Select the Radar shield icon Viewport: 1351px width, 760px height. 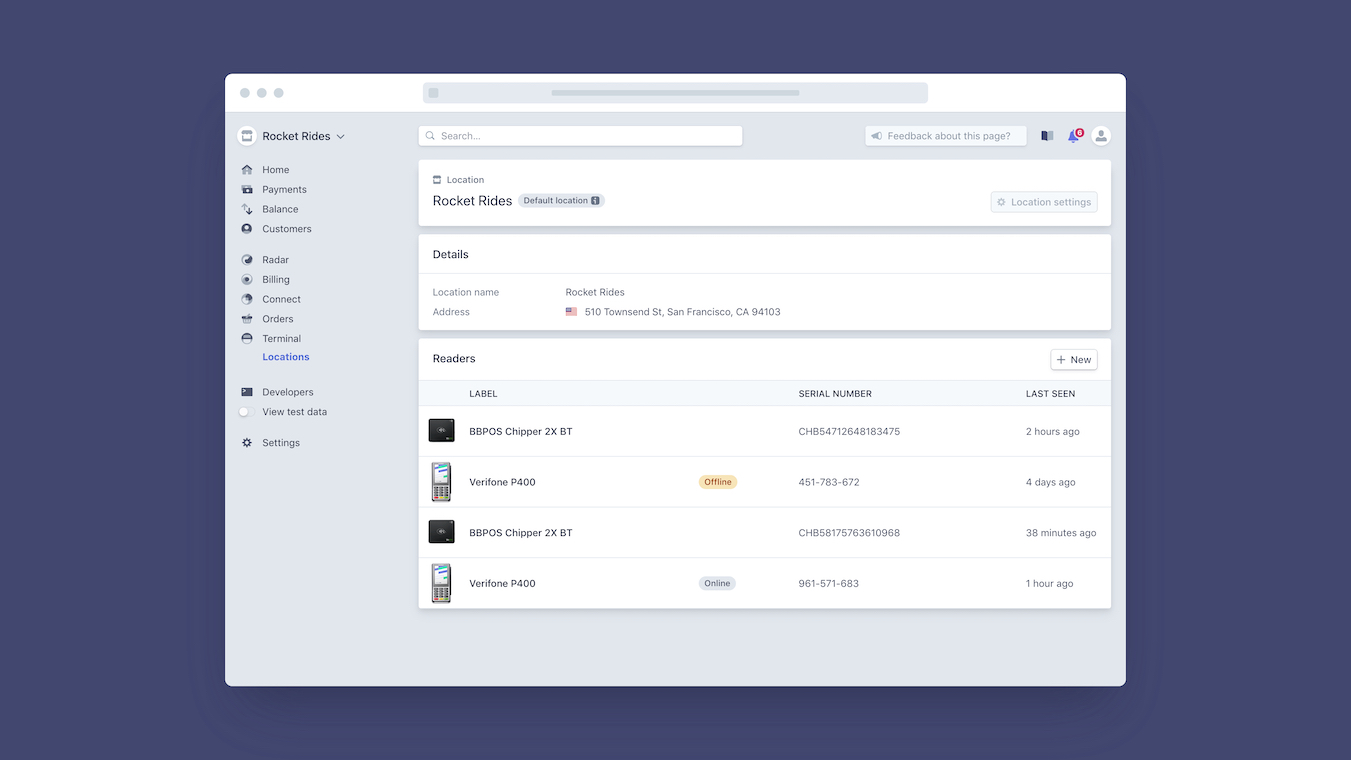pyautogui.click(x=245, y=259)
